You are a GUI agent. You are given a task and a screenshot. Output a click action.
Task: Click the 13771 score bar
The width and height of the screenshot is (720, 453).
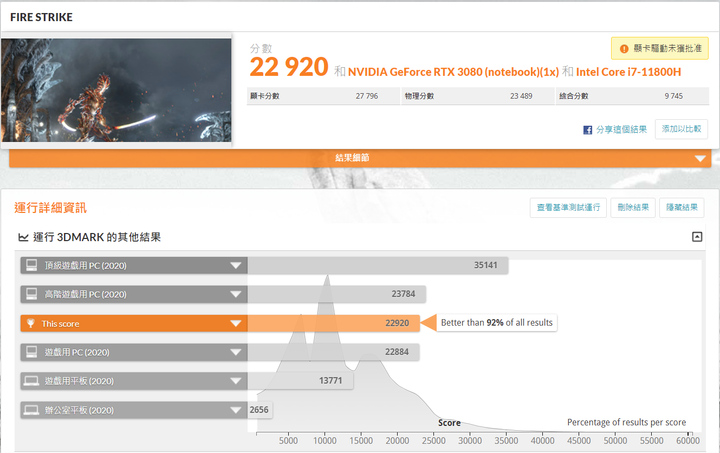[300, 381]
